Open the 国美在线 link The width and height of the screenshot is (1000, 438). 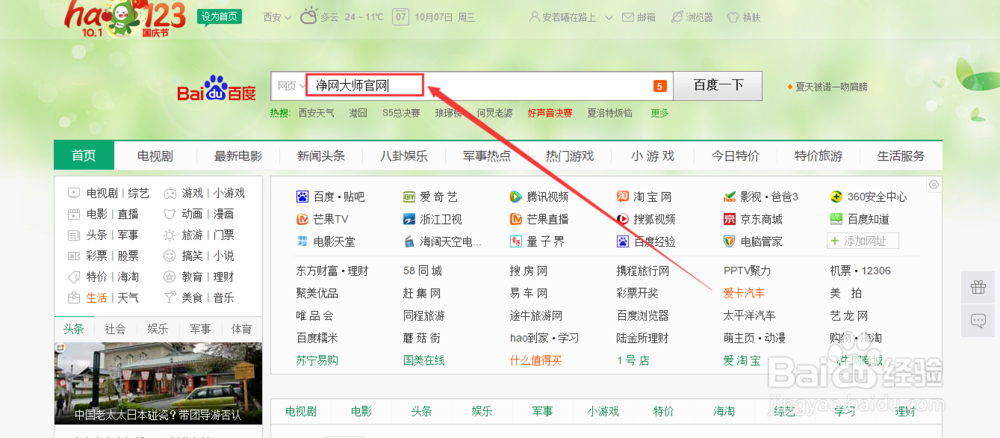coord(424,360)
